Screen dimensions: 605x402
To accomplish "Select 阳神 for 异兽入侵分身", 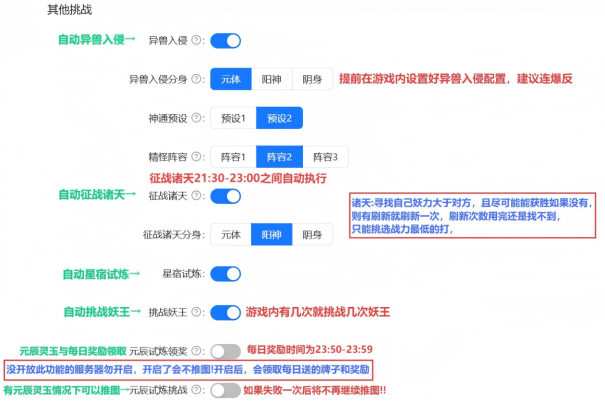I will 272,78.
